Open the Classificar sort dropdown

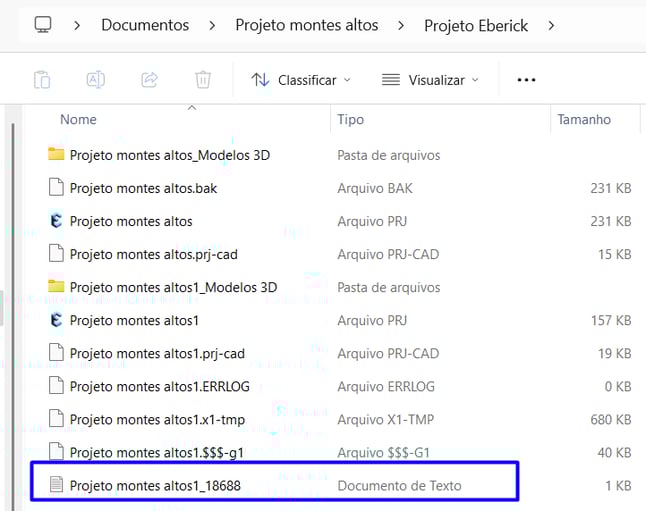(x=301, y=80)
